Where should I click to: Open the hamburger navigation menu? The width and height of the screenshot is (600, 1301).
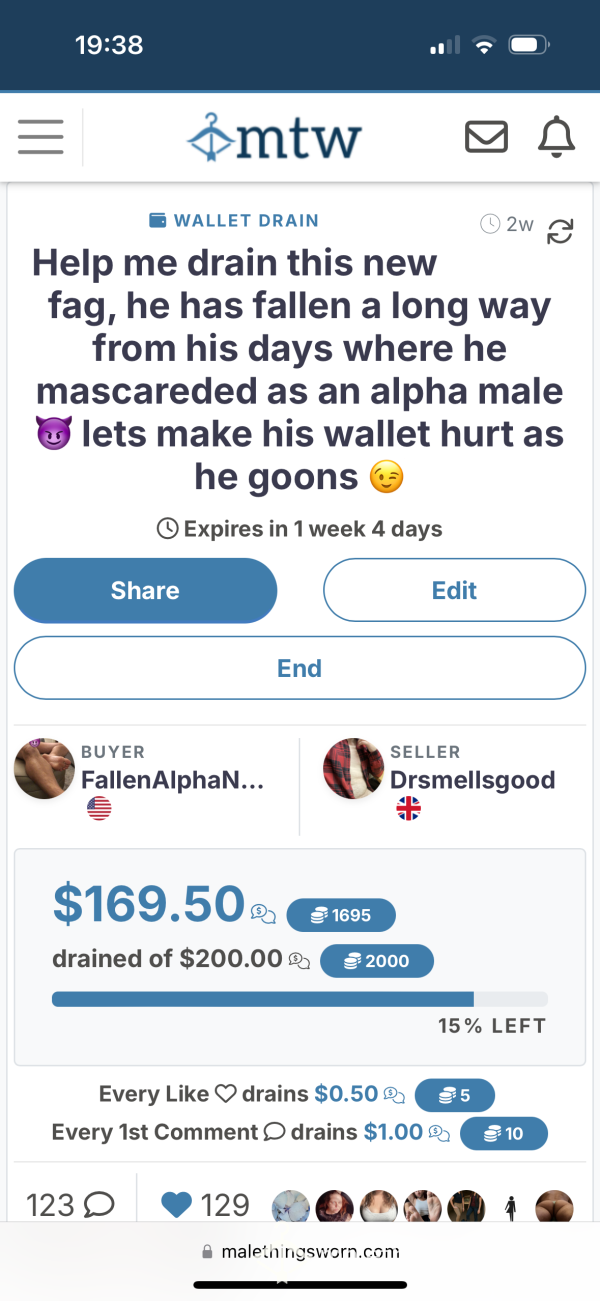pos(40,138)
